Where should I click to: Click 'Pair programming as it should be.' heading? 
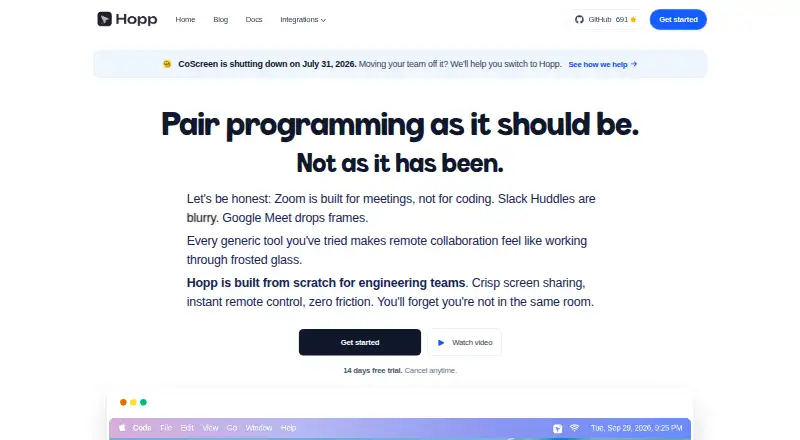pos(400,124)
